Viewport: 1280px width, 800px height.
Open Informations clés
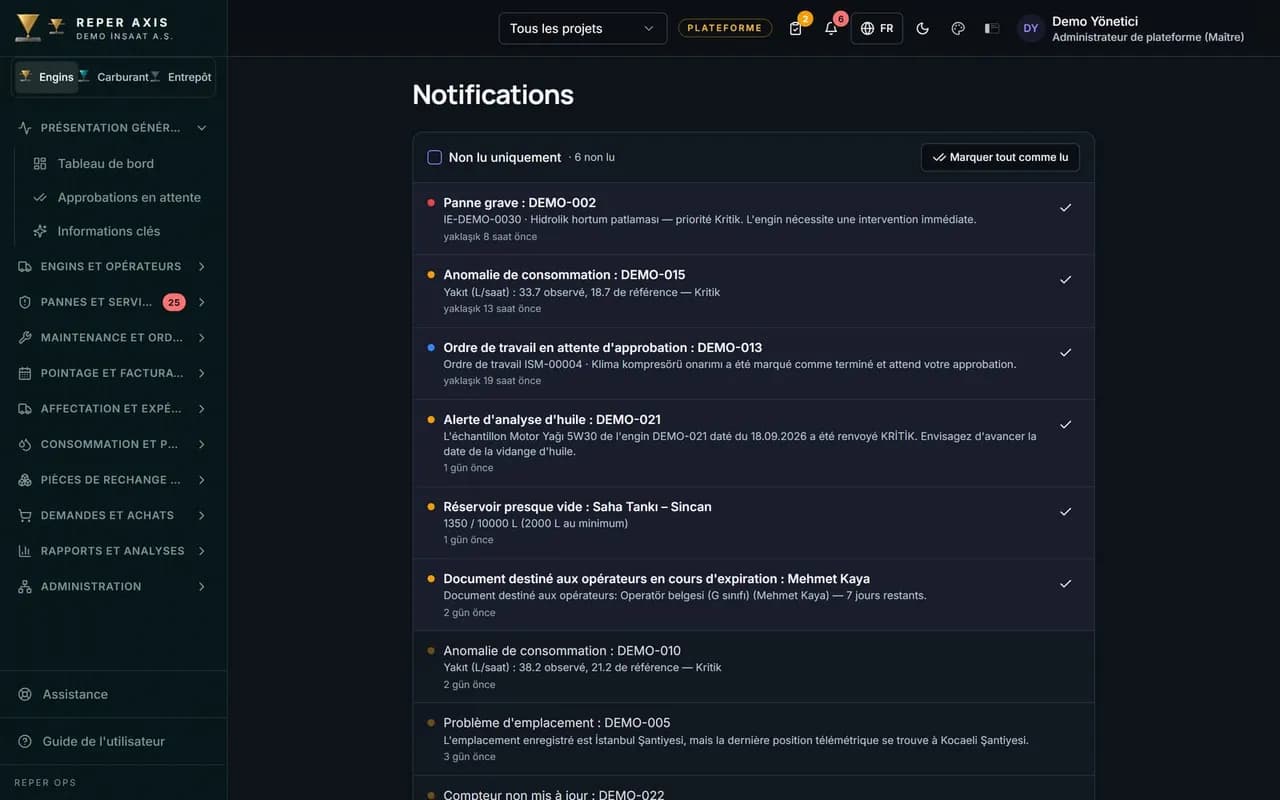coord(120,231)
